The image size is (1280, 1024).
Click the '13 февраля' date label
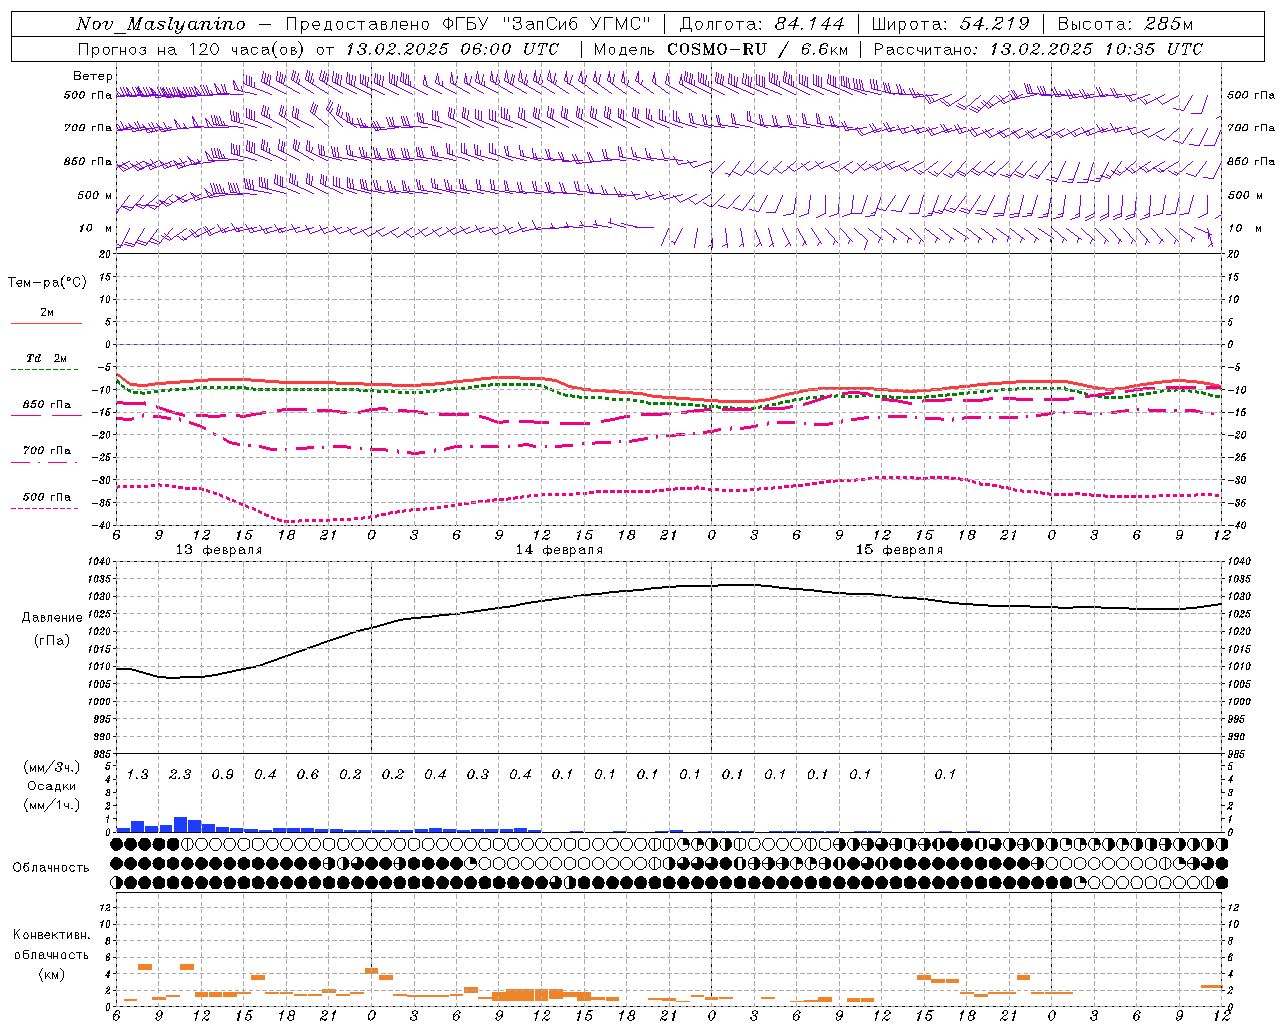[219, 550]
